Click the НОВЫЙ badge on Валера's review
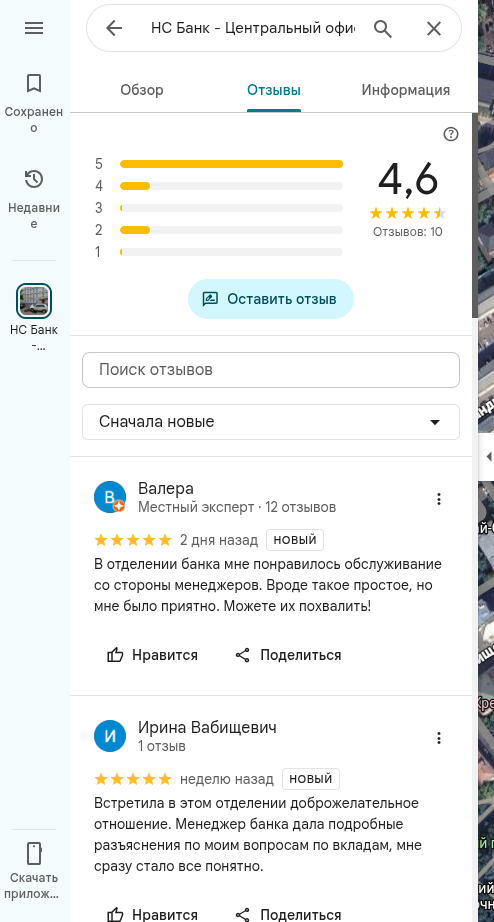Screen dimensions: 494x922 coord(295,540)
